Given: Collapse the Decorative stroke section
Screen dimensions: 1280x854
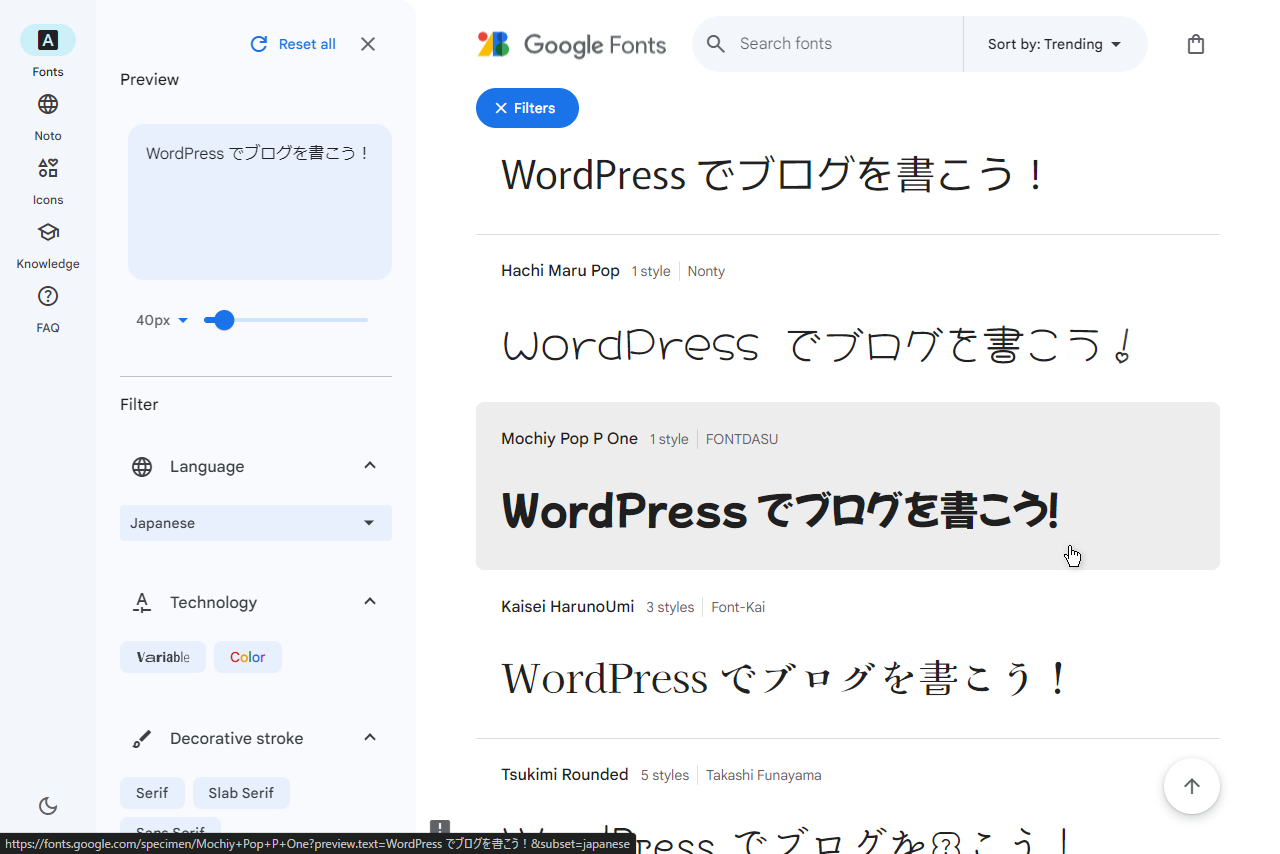Looking at the screenshot, I should pyautogui.click(x=370, y=738).
